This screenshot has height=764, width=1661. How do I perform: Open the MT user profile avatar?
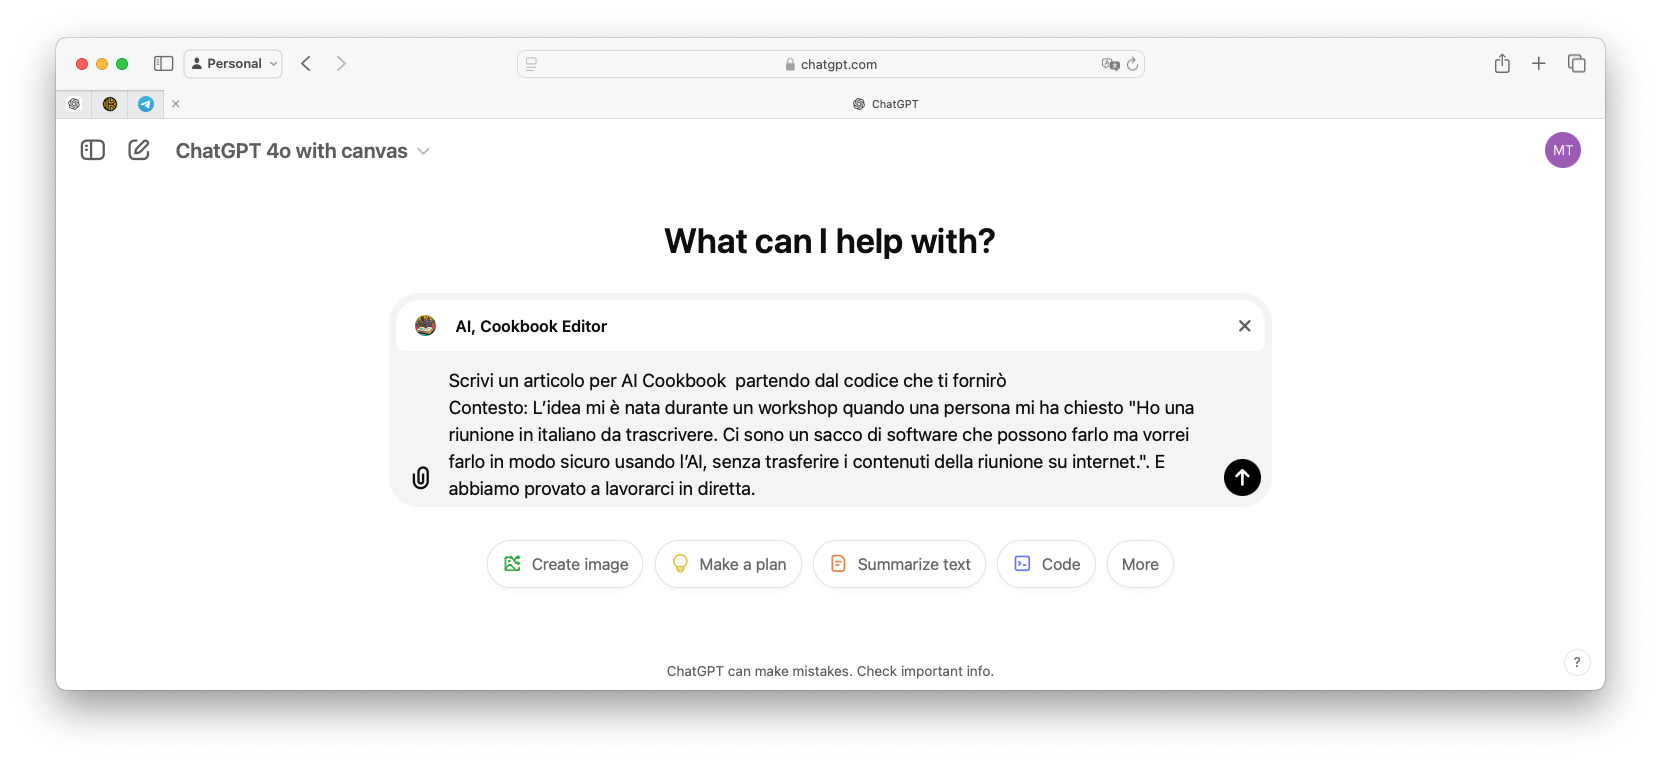[x=1562, y=150]
